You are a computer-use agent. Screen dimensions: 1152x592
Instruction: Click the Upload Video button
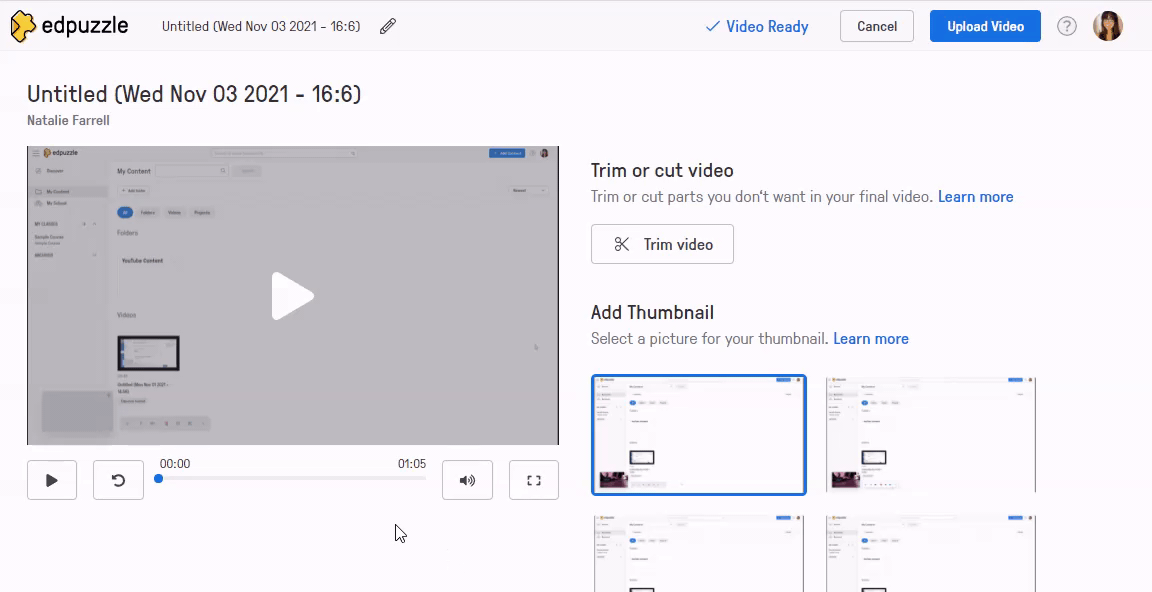coord(985,26)
